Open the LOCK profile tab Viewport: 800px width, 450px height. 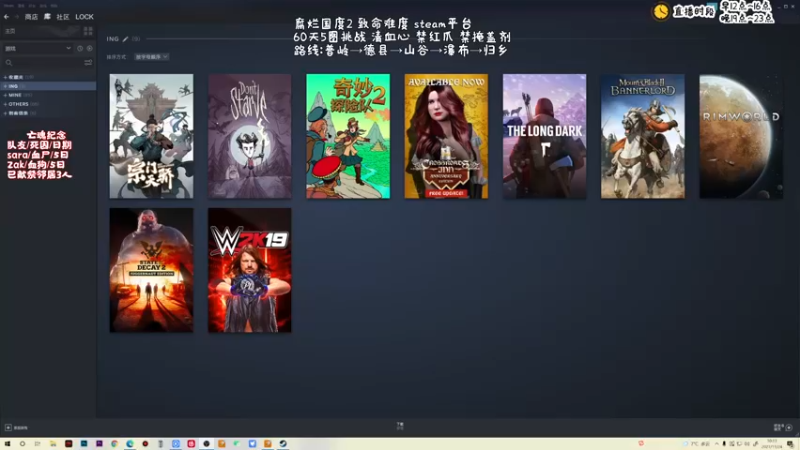tap(85, 17)
